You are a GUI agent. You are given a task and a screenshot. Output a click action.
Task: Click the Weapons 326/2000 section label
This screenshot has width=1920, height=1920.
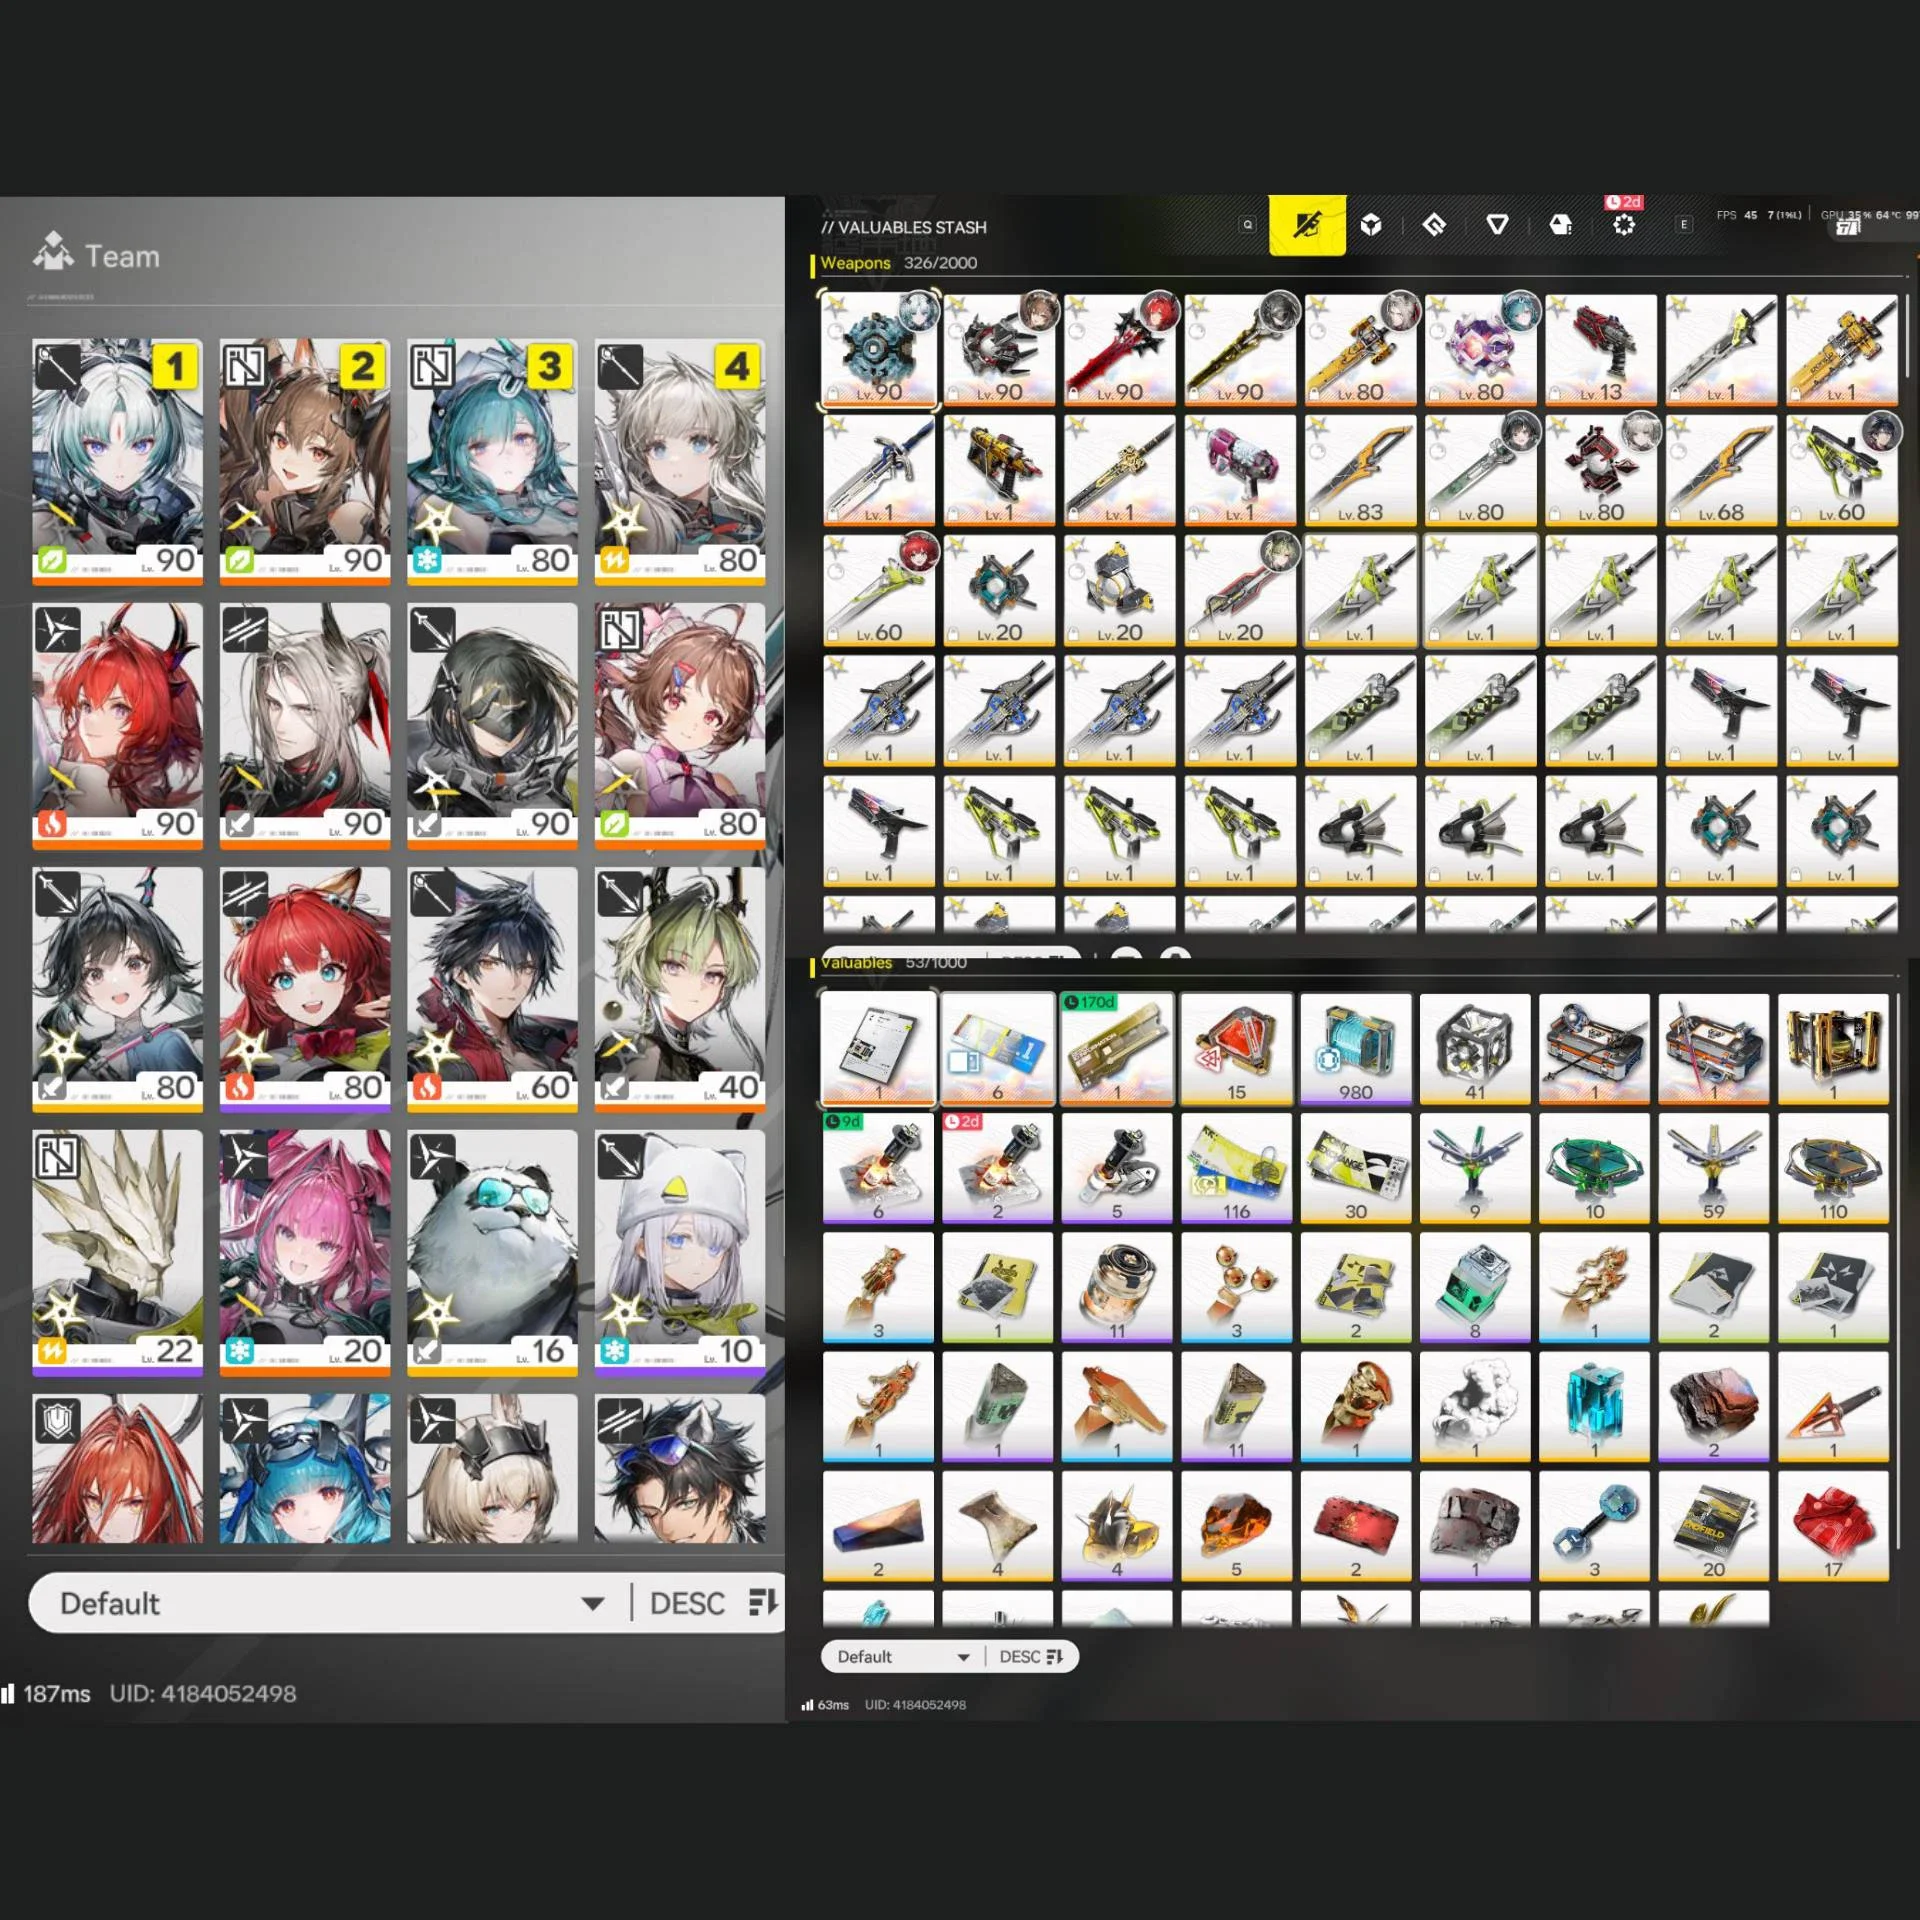tap(899, 263)
